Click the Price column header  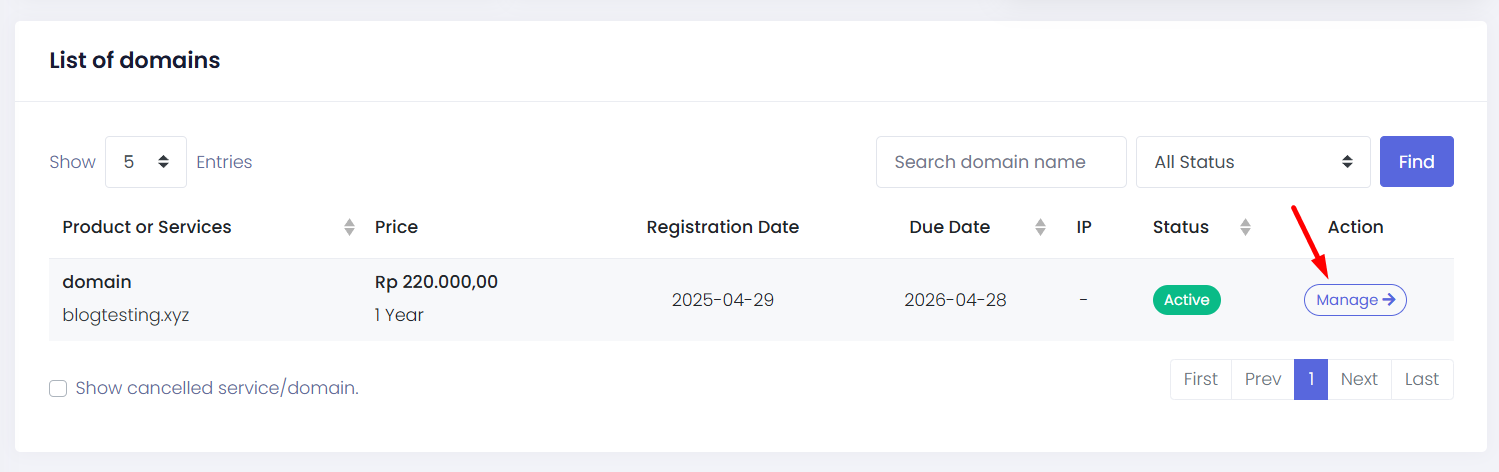click(x=396, y=227)
